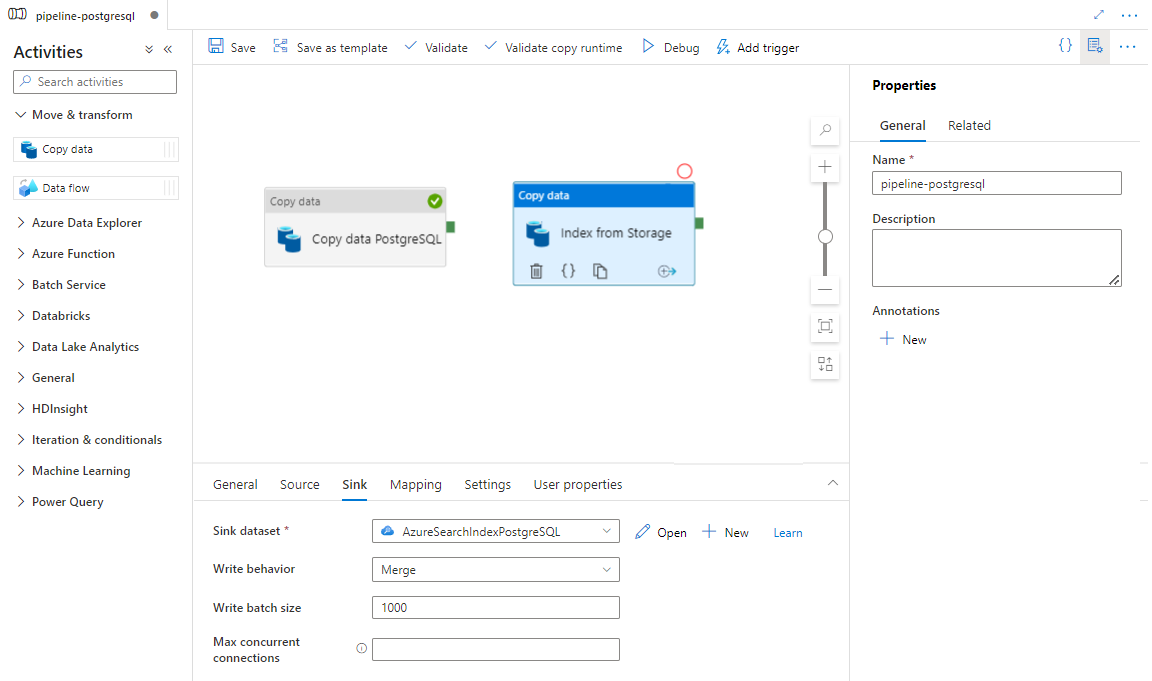Click Add trigger button
This screenshot has width=1152, height=681.
click(757, 47)
